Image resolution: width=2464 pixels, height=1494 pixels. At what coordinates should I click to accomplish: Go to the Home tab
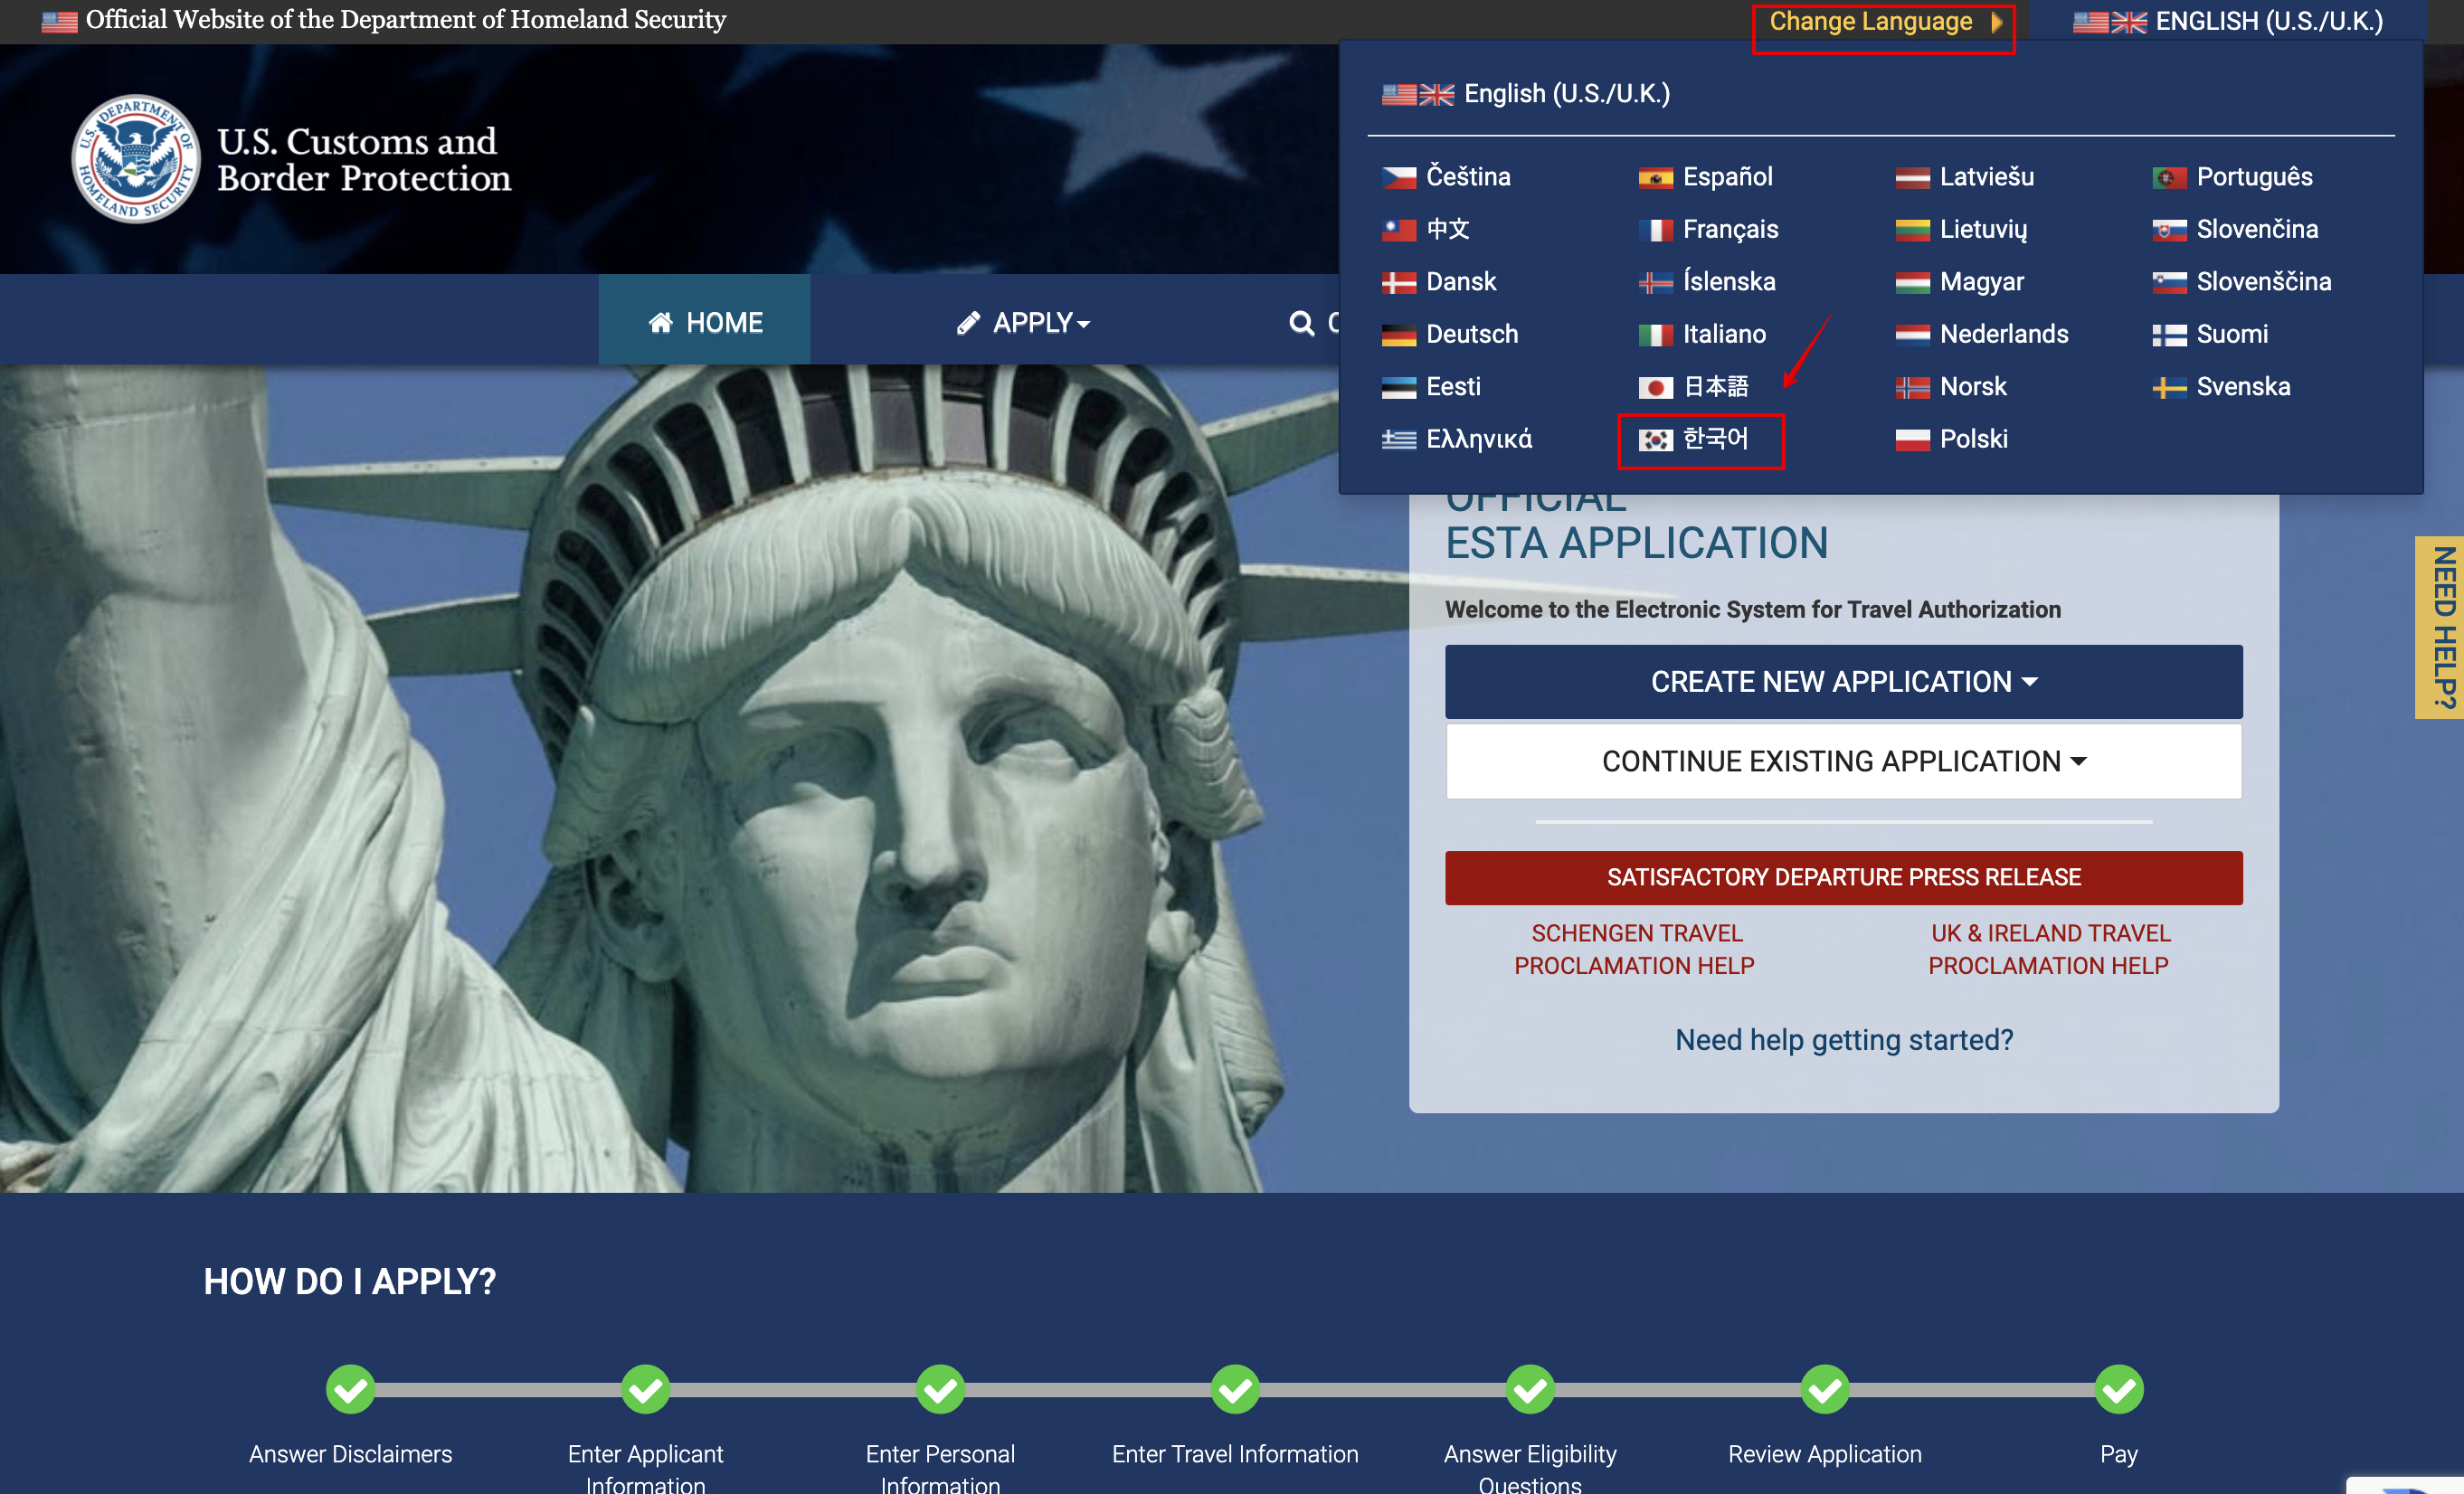[x=705, y=323]
